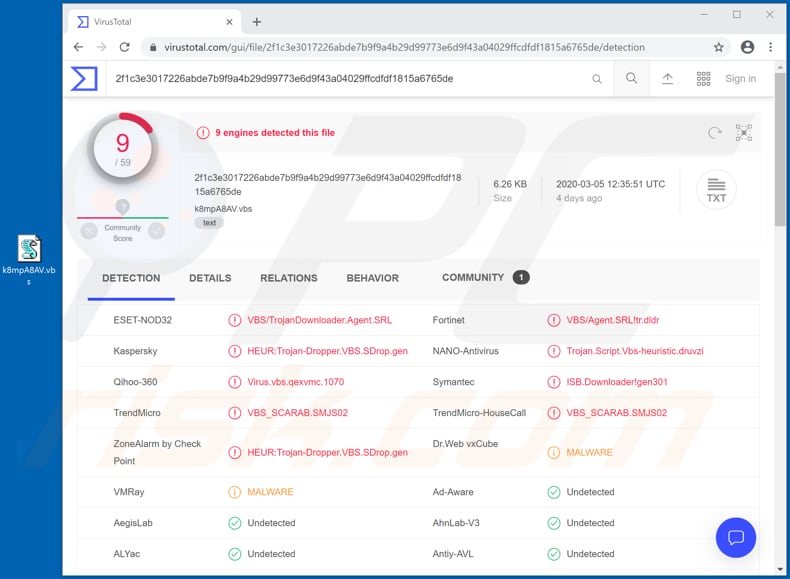The image size is (790, 579).
Task: Click the similar files graph icon
Action: [744, 133]
